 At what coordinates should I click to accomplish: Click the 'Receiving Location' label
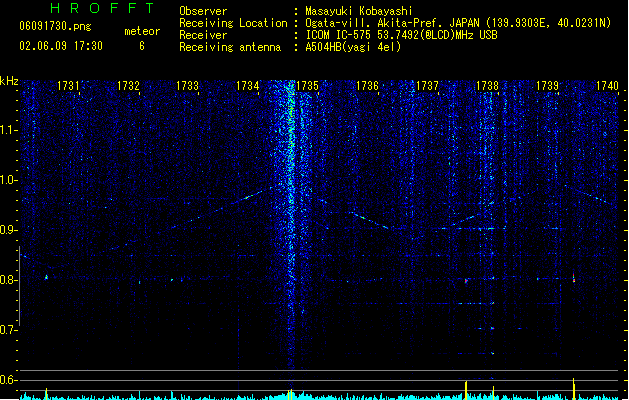pyautogui.click(x=233, y=23)
